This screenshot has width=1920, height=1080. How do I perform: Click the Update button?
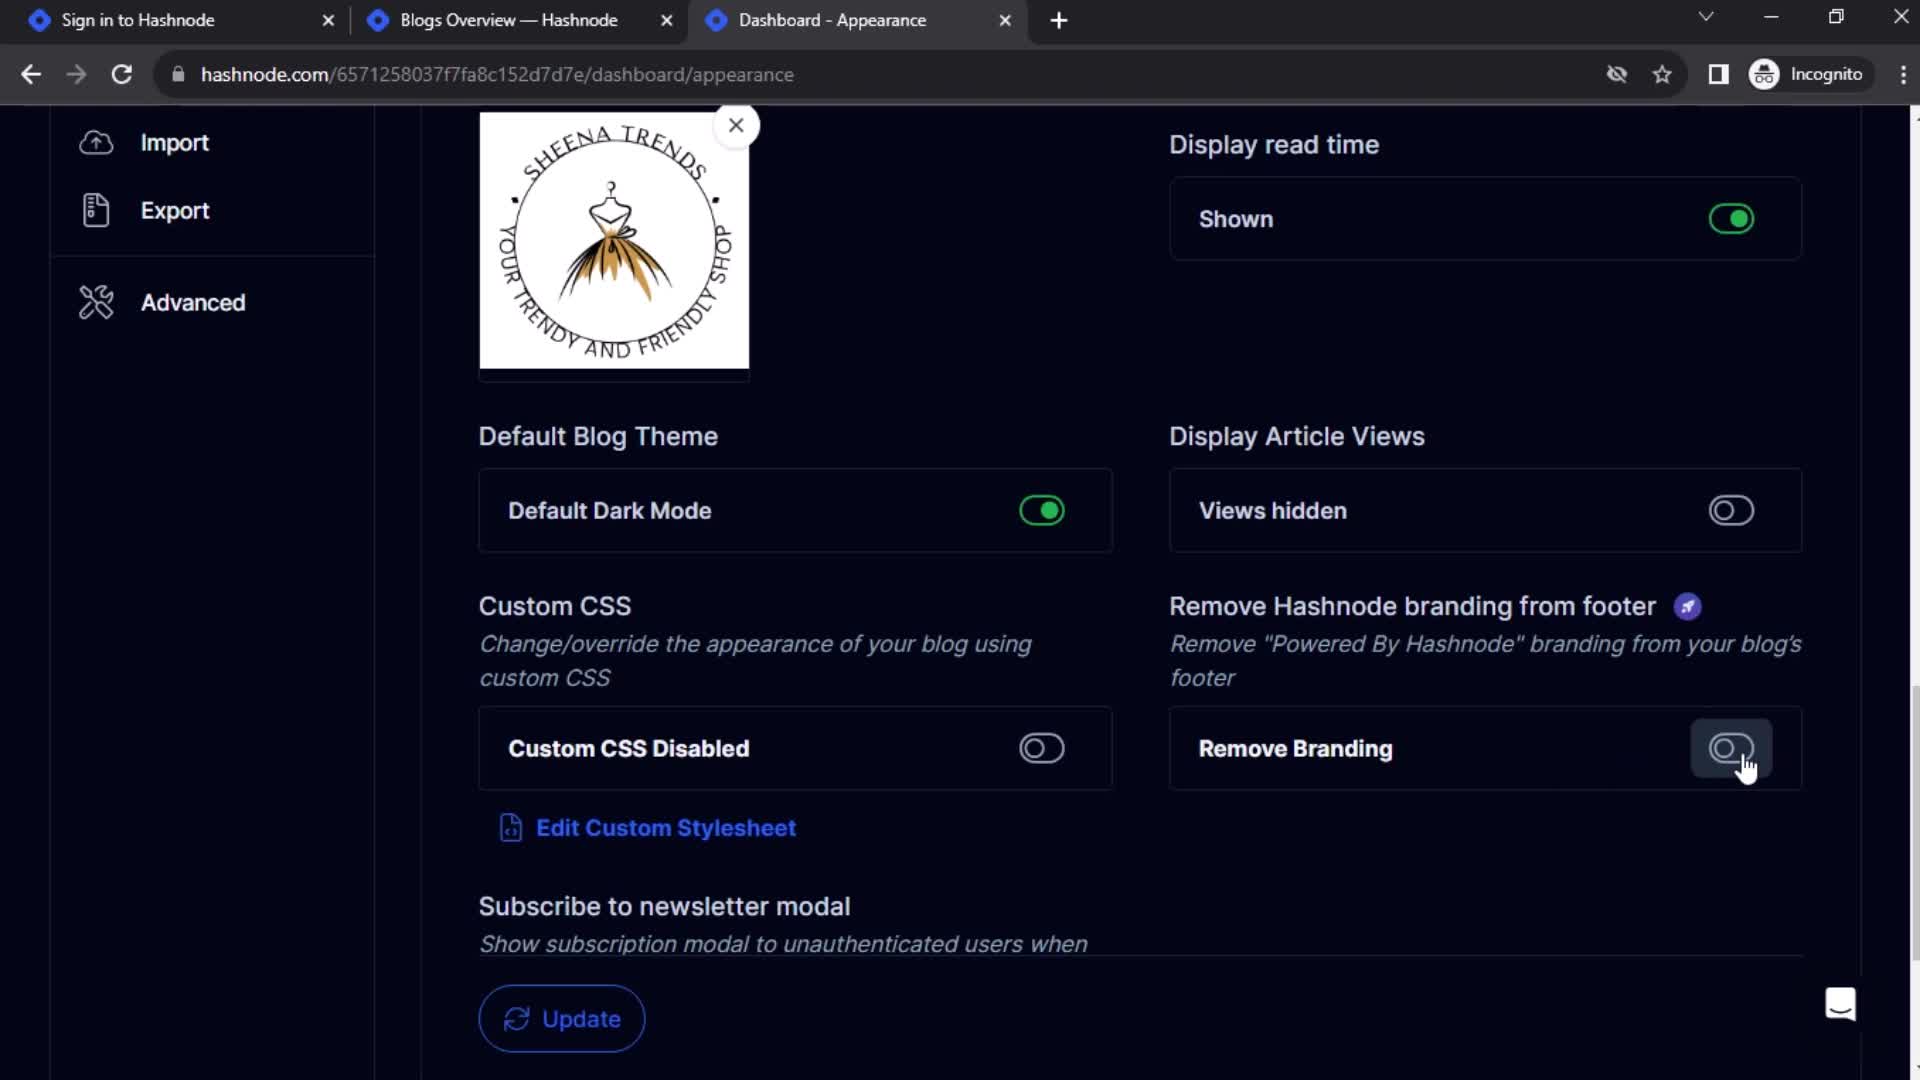coord(562,1018)
